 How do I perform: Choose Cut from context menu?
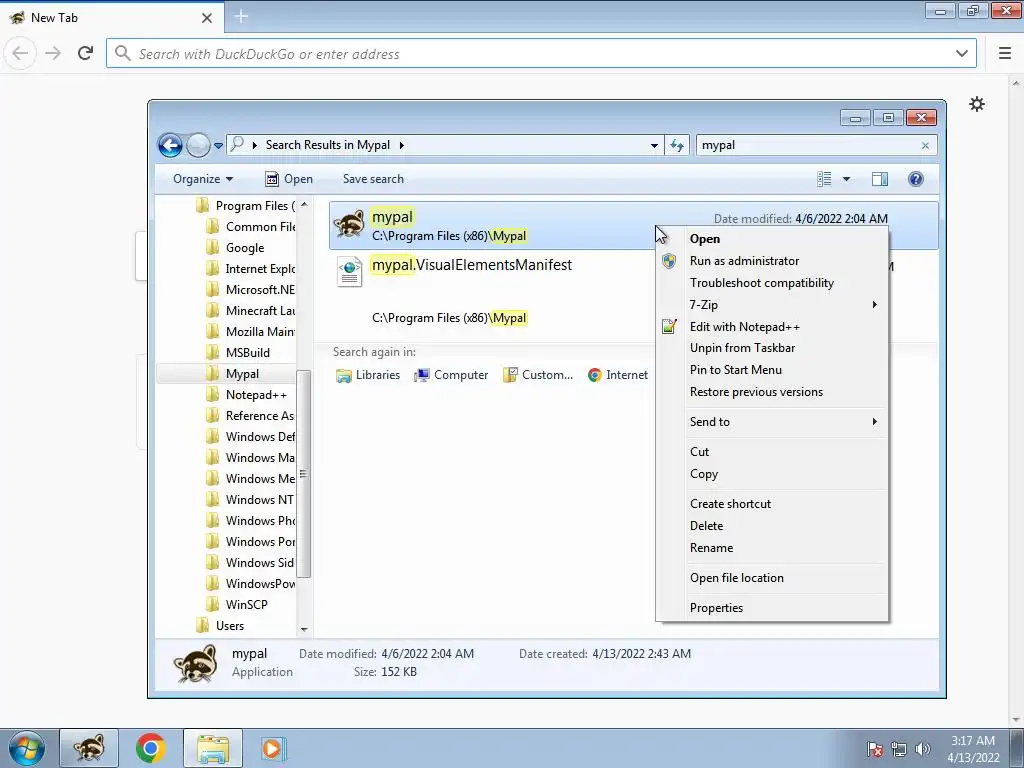point(773,452)
